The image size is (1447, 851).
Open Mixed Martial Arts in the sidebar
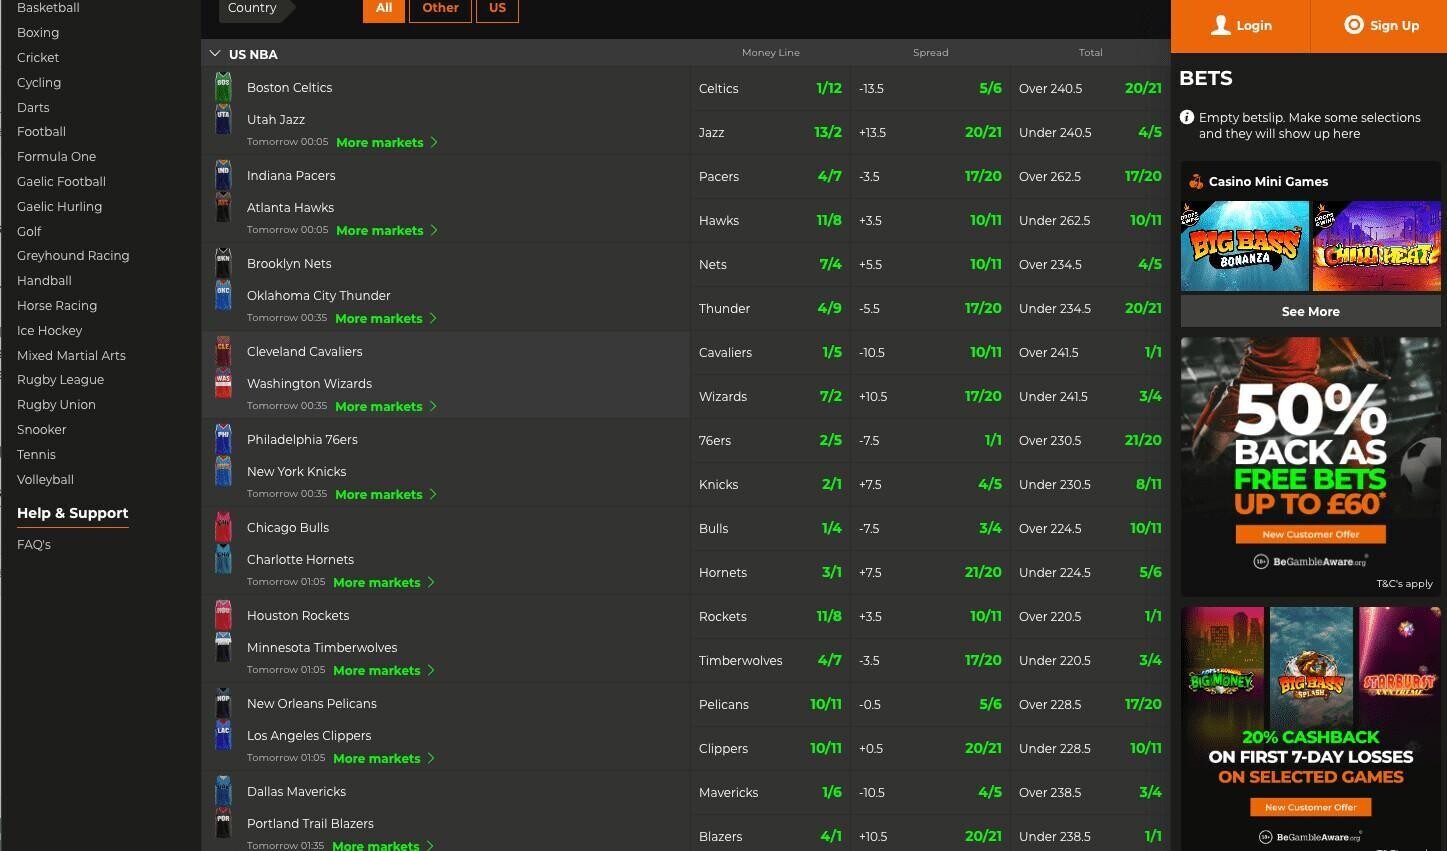[71, 355]
